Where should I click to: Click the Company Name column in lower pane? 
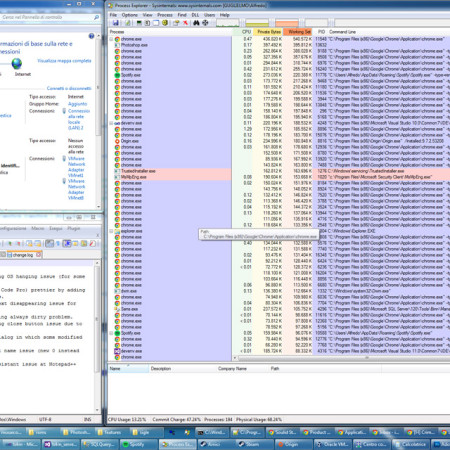[243, 369]
